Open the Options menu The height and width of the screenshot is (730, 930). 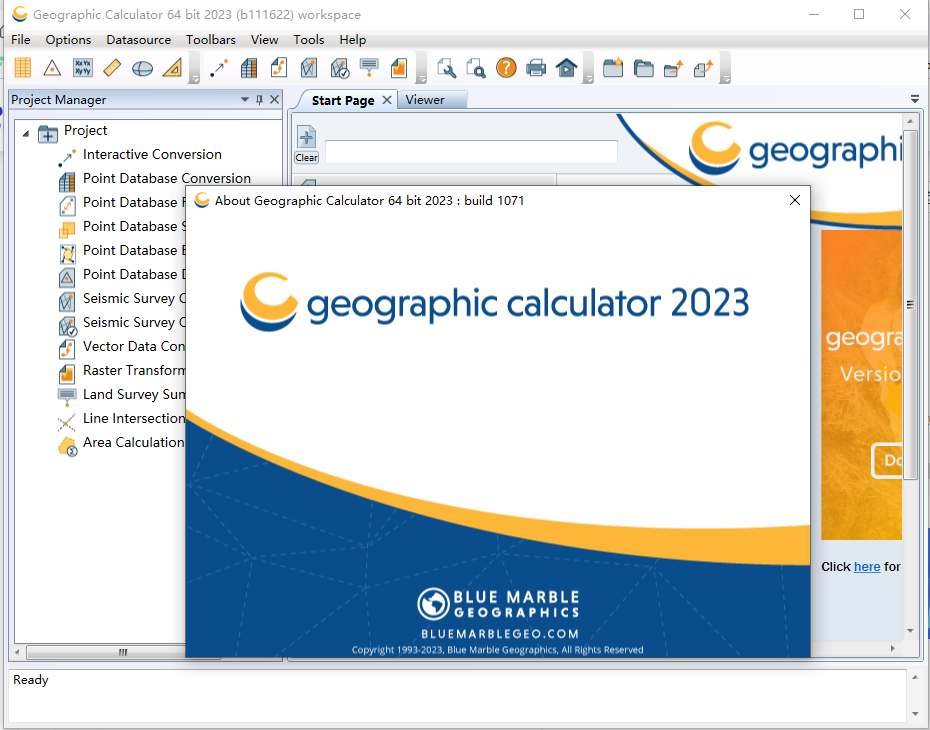pos(68,40)
